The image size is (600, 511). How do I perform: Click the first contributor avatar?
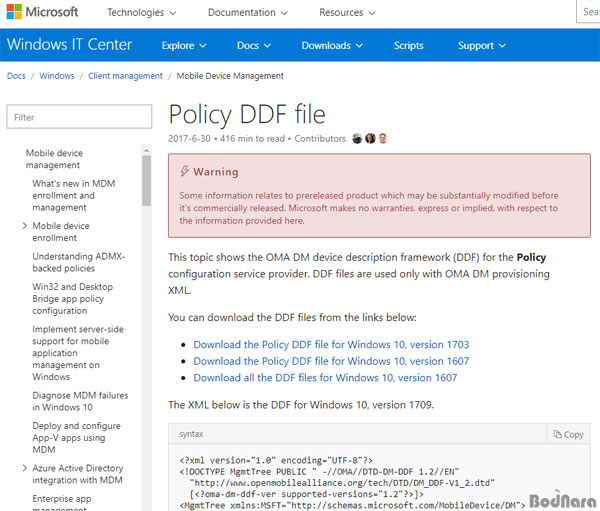pos(357,139)
